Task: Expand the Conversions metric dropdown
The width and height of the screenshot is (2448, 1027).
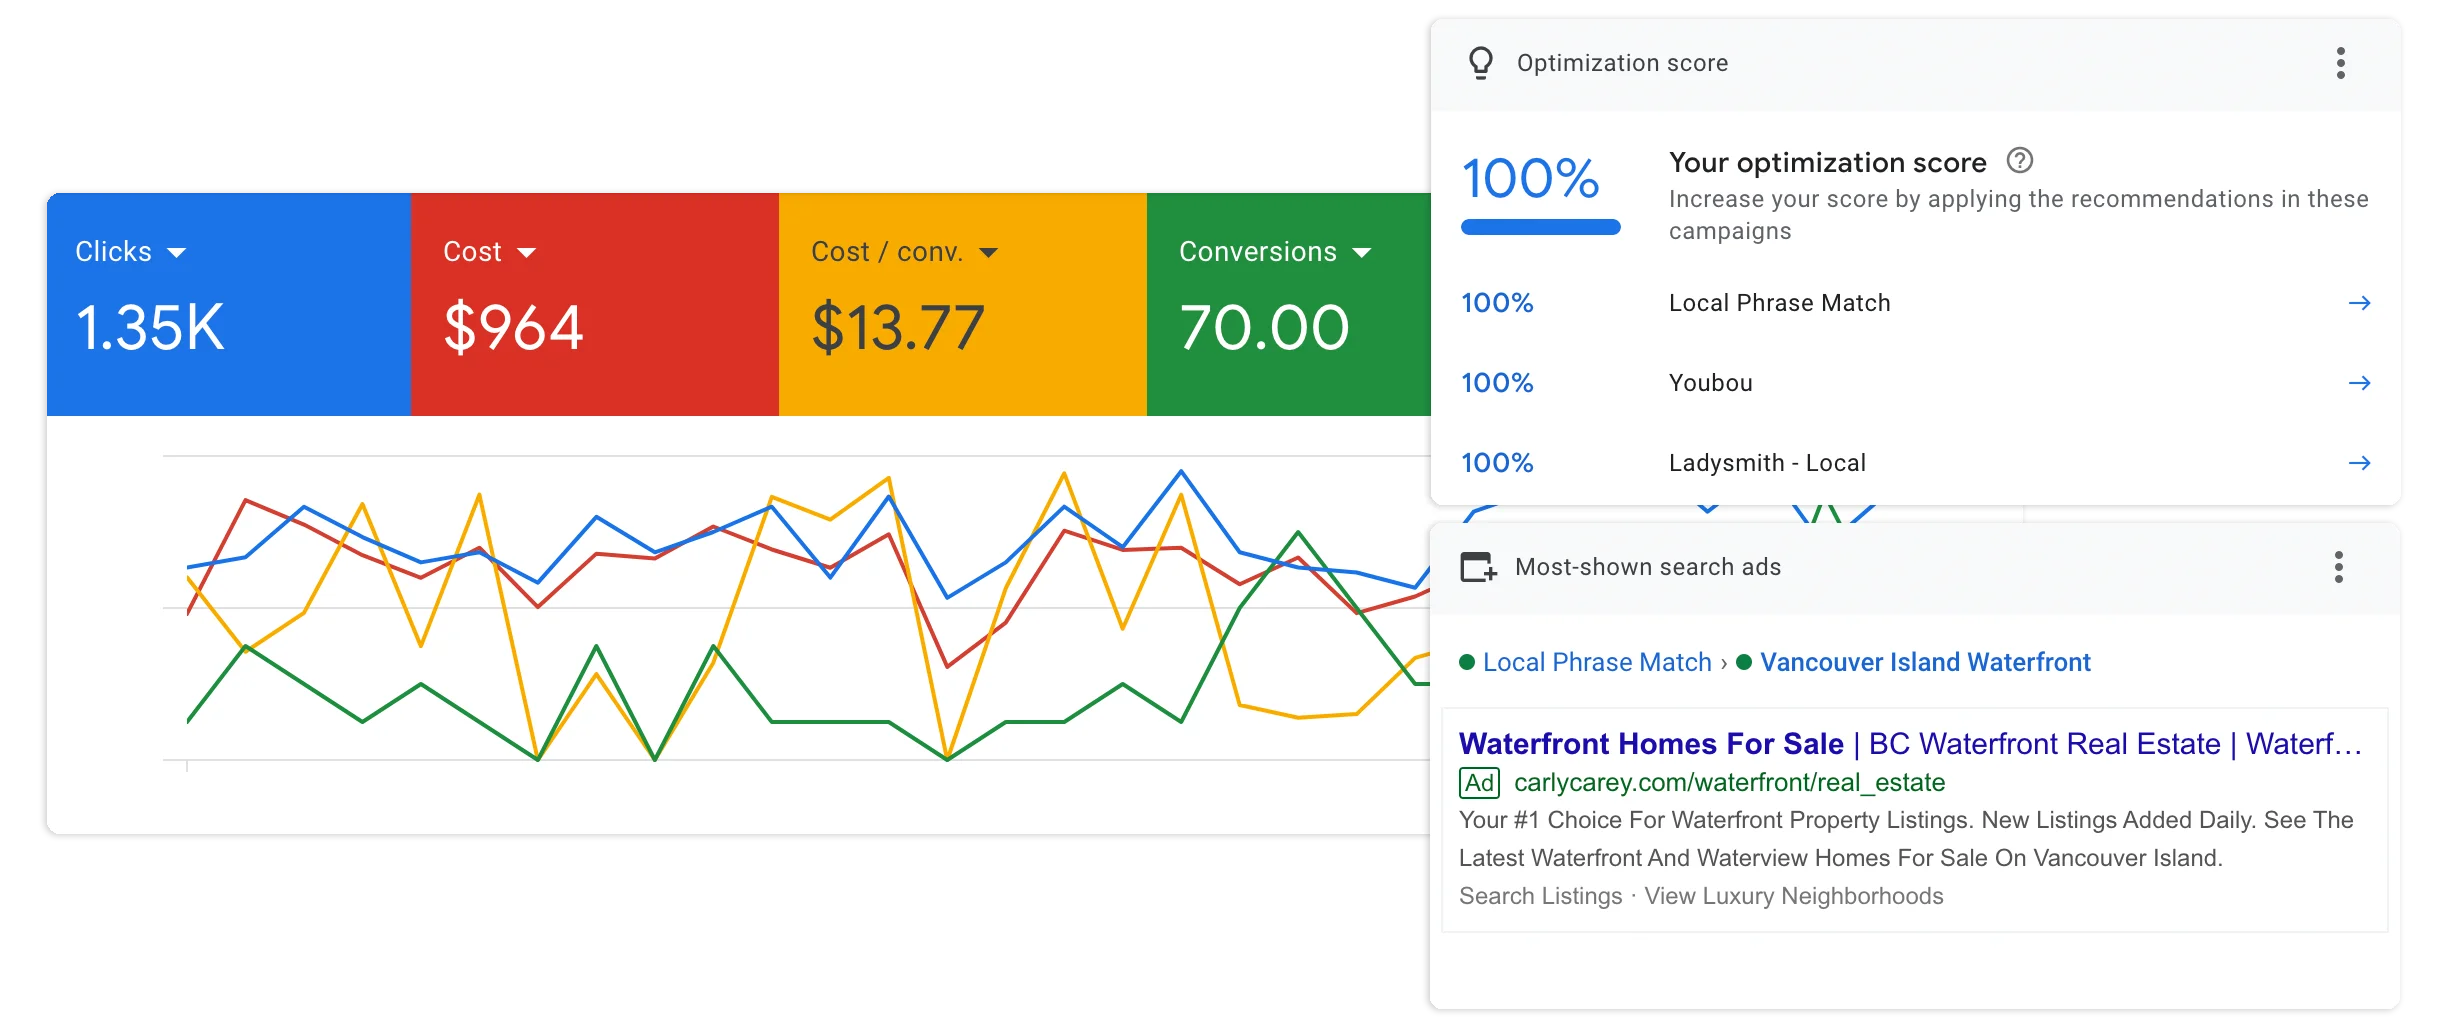Action: [x=1361, y=253]
